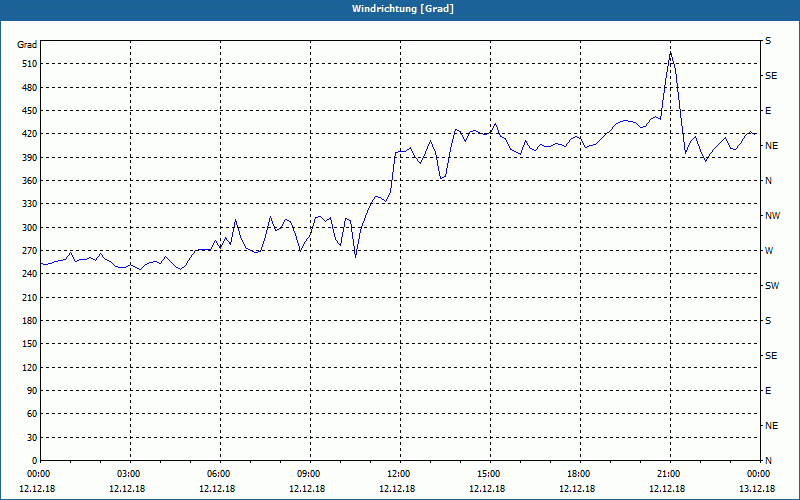This screenshot has height=500, width=800.
Task: Select the E compass label level with 450
Action: pyautogui.click(x=768, y=111)
